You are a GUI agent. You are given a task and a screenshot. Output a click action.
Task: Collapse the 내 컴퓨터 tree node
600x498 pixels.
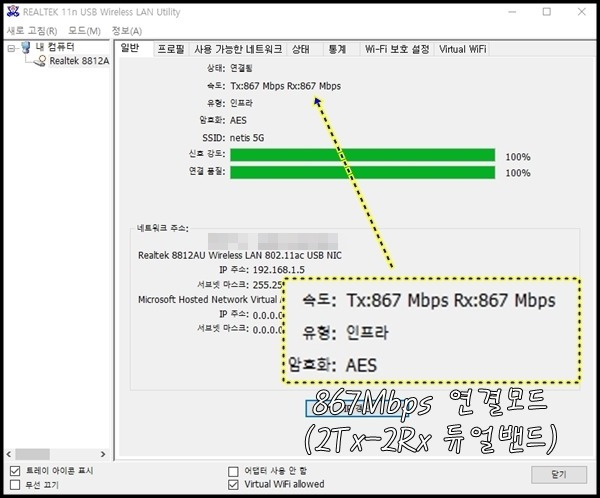(11, 48)
